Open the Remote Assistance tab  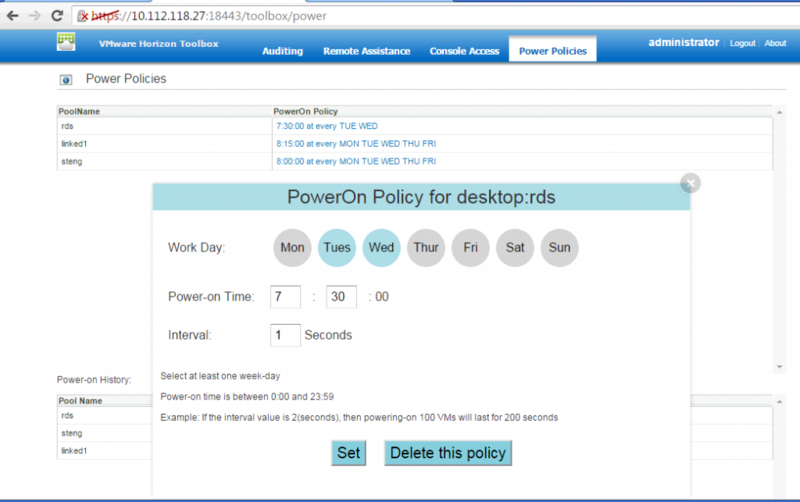[366, 51]
